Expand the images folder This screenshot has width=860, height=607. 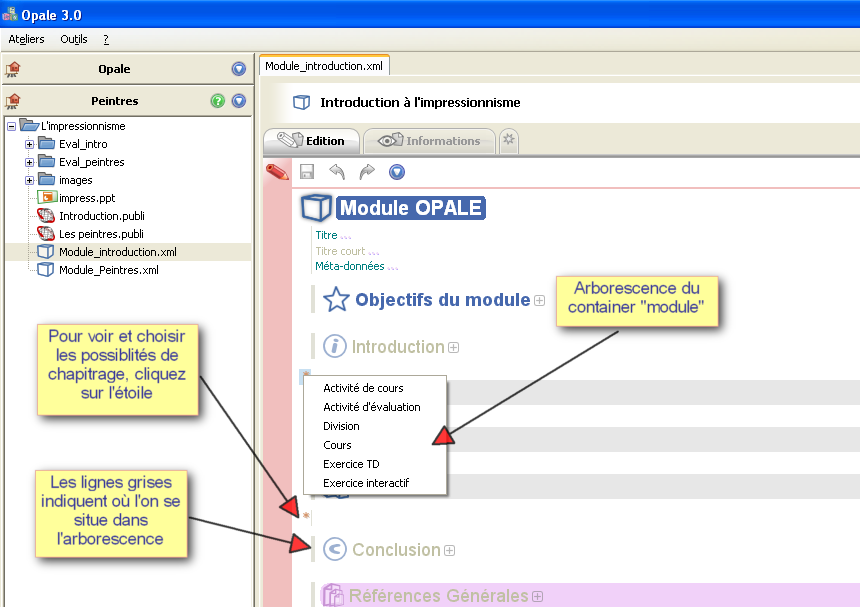tap(30, 180)
